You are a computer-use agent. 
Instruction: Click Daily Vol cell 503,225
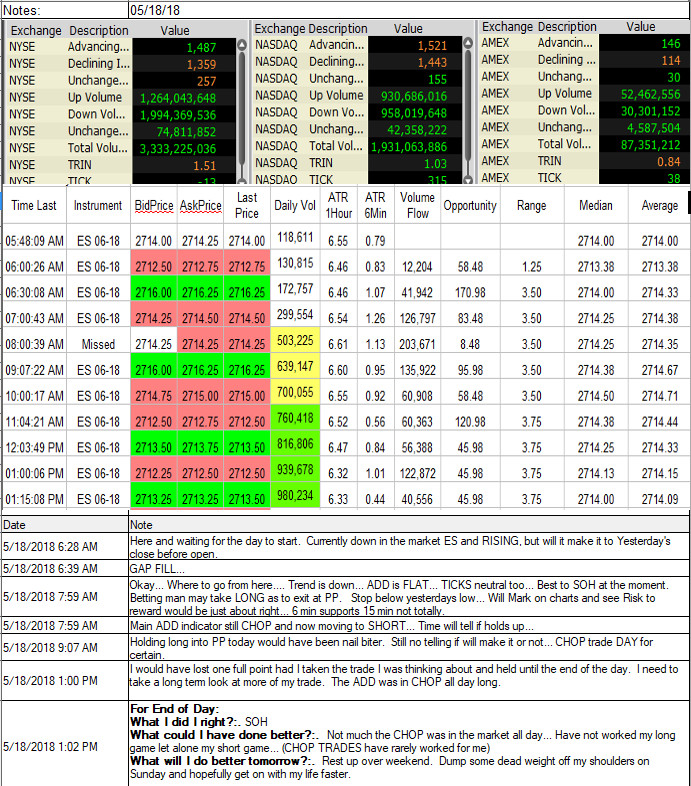click(295, 341)
